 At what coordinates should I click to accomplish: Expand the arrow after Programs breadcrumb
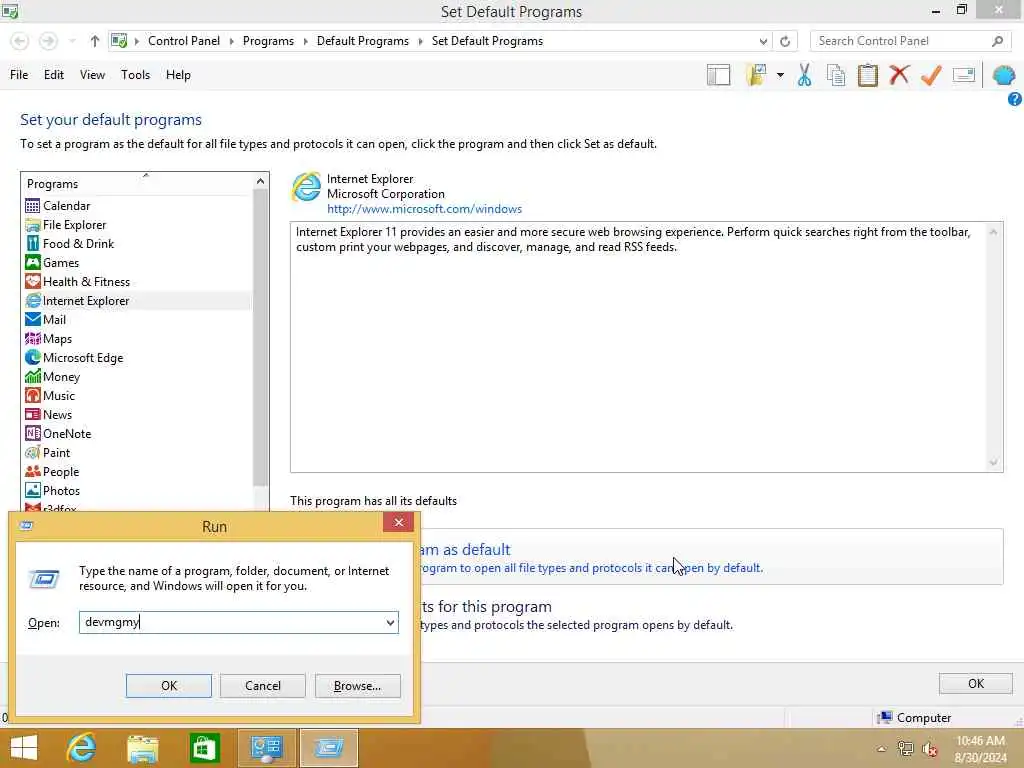click(306, 41)
